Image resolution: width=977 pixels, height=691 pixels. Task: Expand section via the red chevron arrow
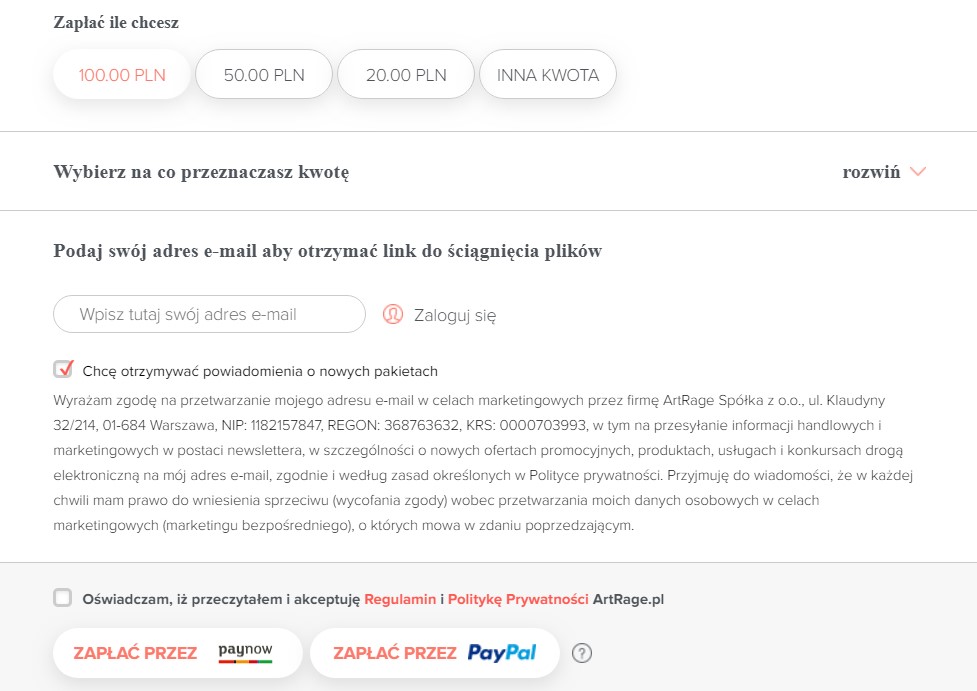click(x=918, y=171)
